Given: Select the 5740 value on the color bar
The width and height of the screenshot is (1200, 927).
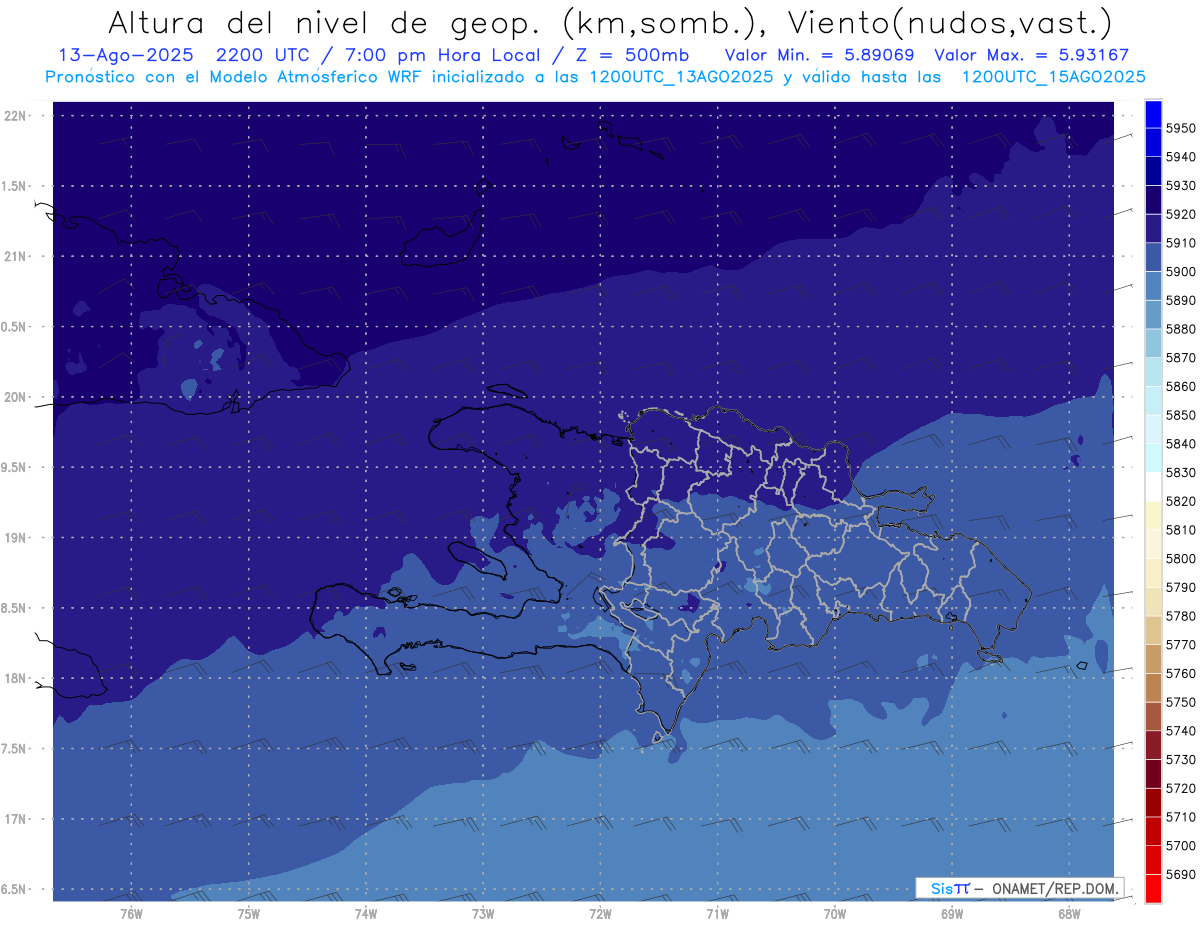Looking at the screenshot, I should 1181,730.
